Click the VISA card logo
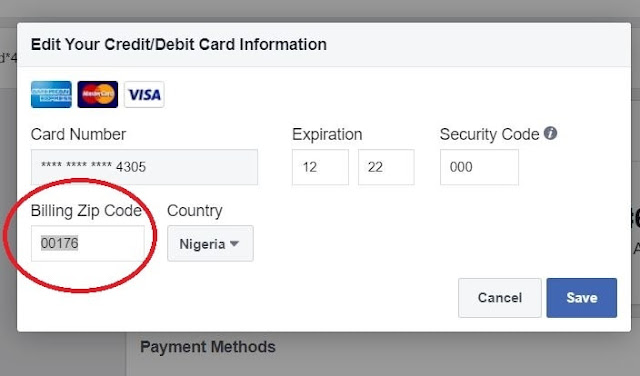The height and width of the screenshot is (376, 640). 144,94
